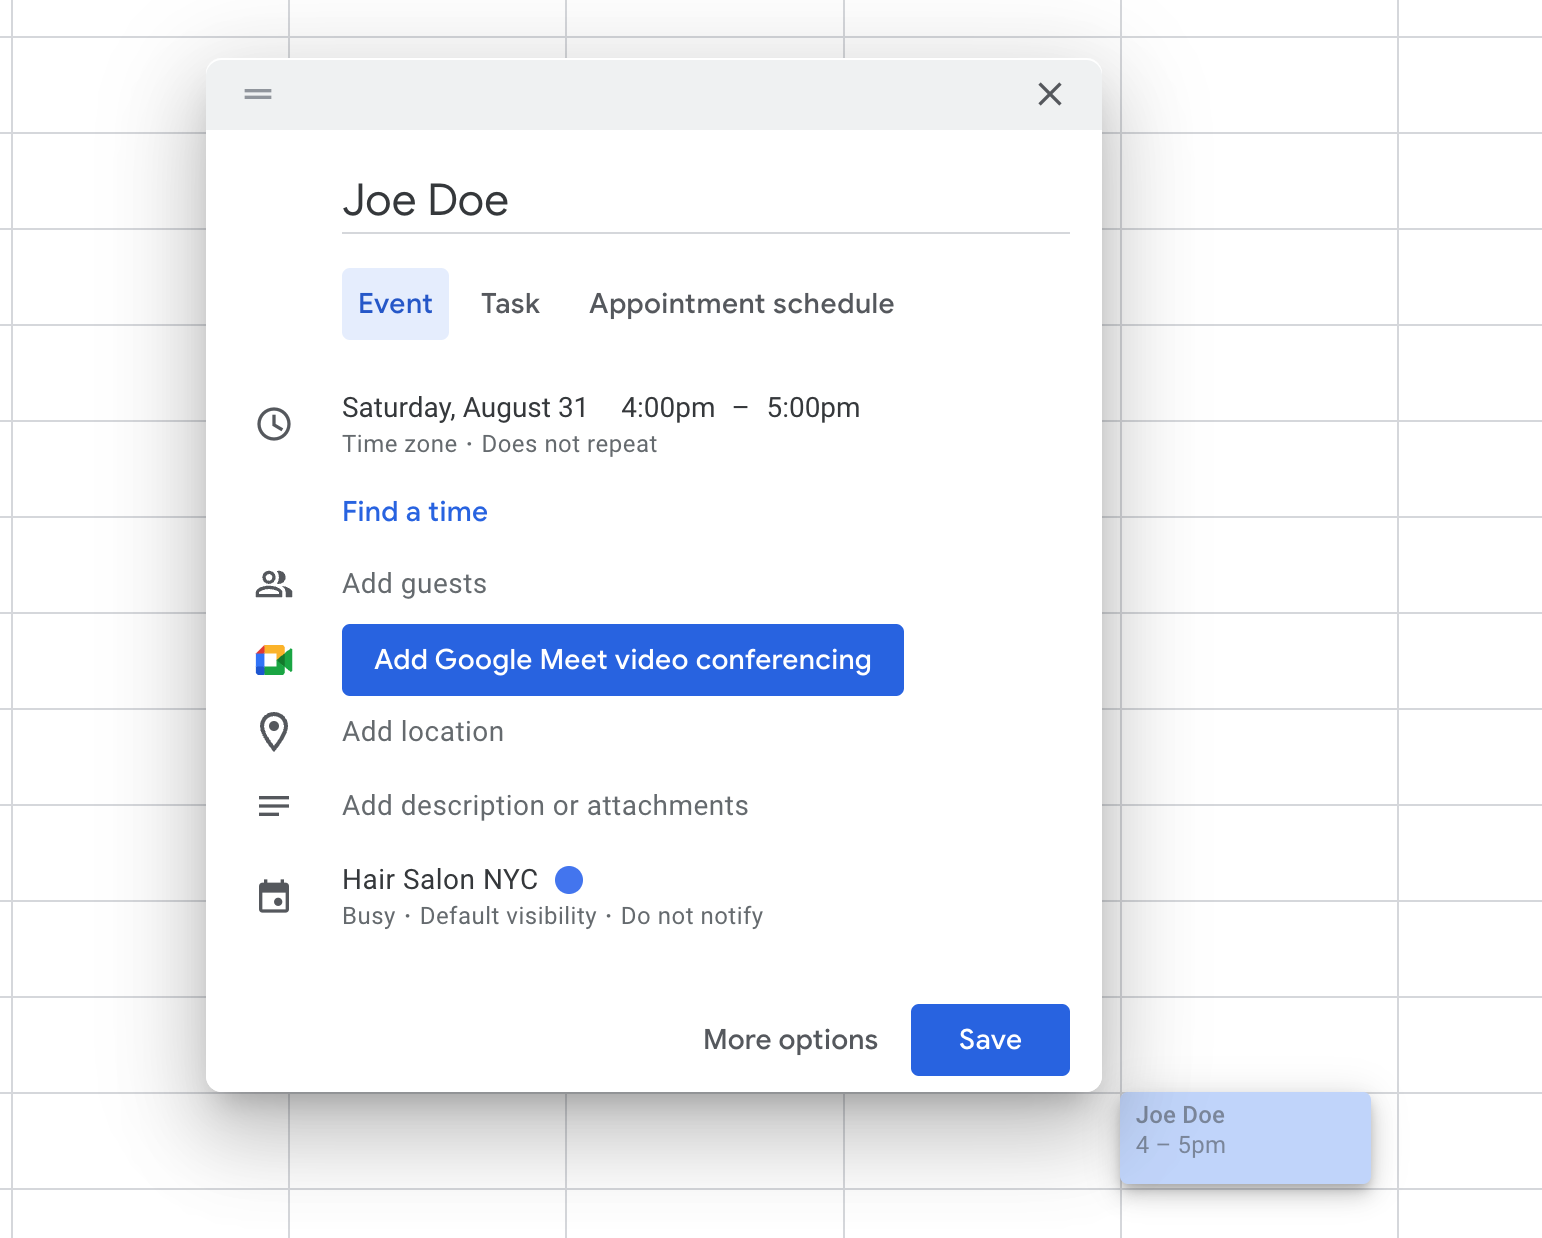Change Busy availability setting
The height and width of the screenshot is (1238, 1542).
click(369, 915)
